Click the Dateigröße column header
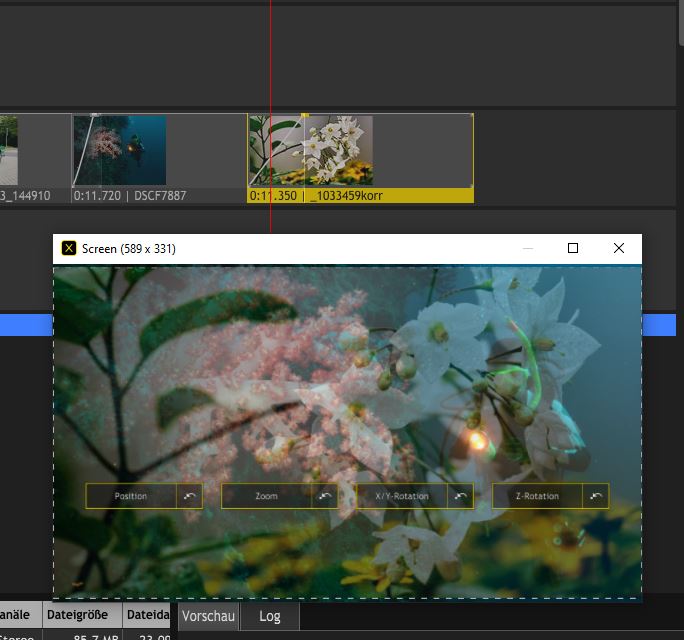This screenshot has height=640, width=684. click(x=82, y=615)
